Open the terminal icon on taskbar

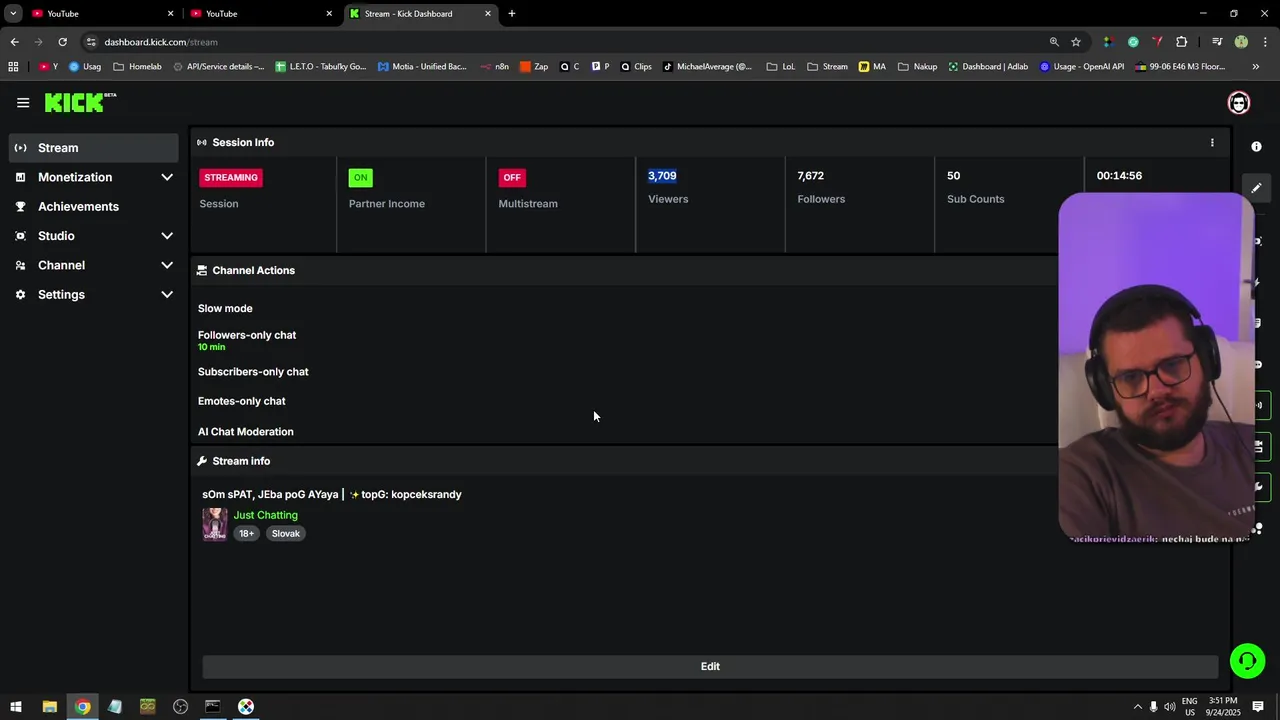point(213,707)
